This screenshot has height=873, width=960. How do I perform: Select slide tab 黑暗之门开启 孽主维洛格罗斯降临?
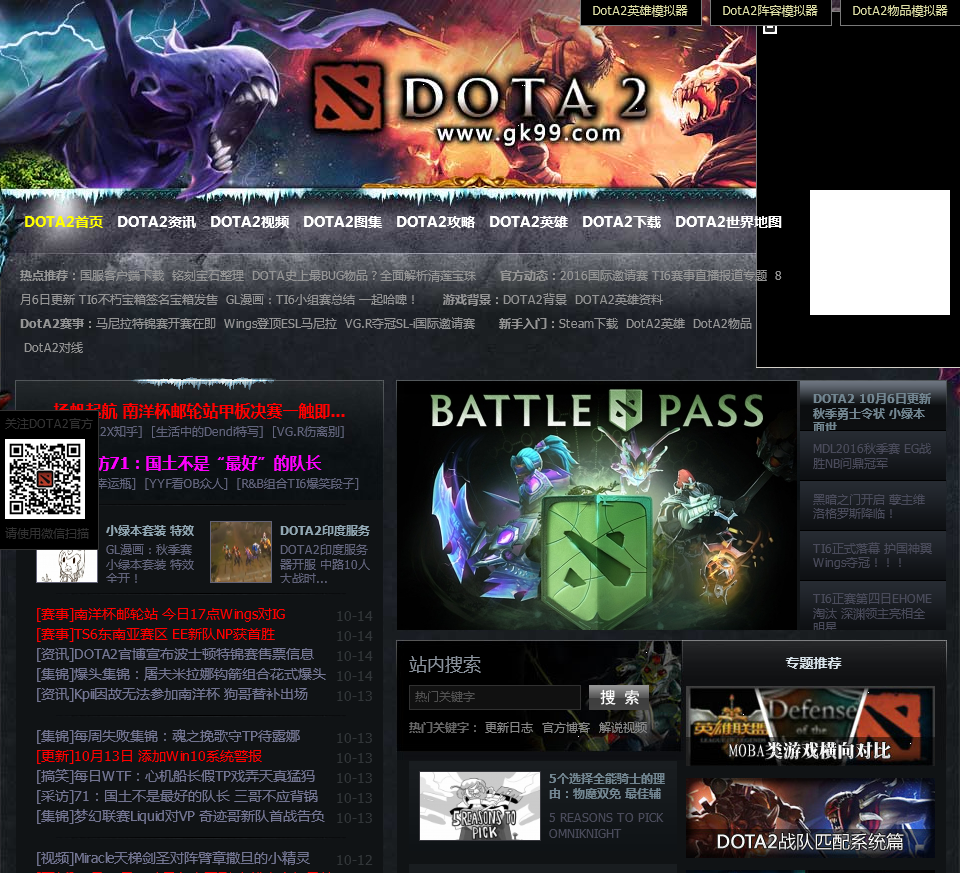pos(872,506)
